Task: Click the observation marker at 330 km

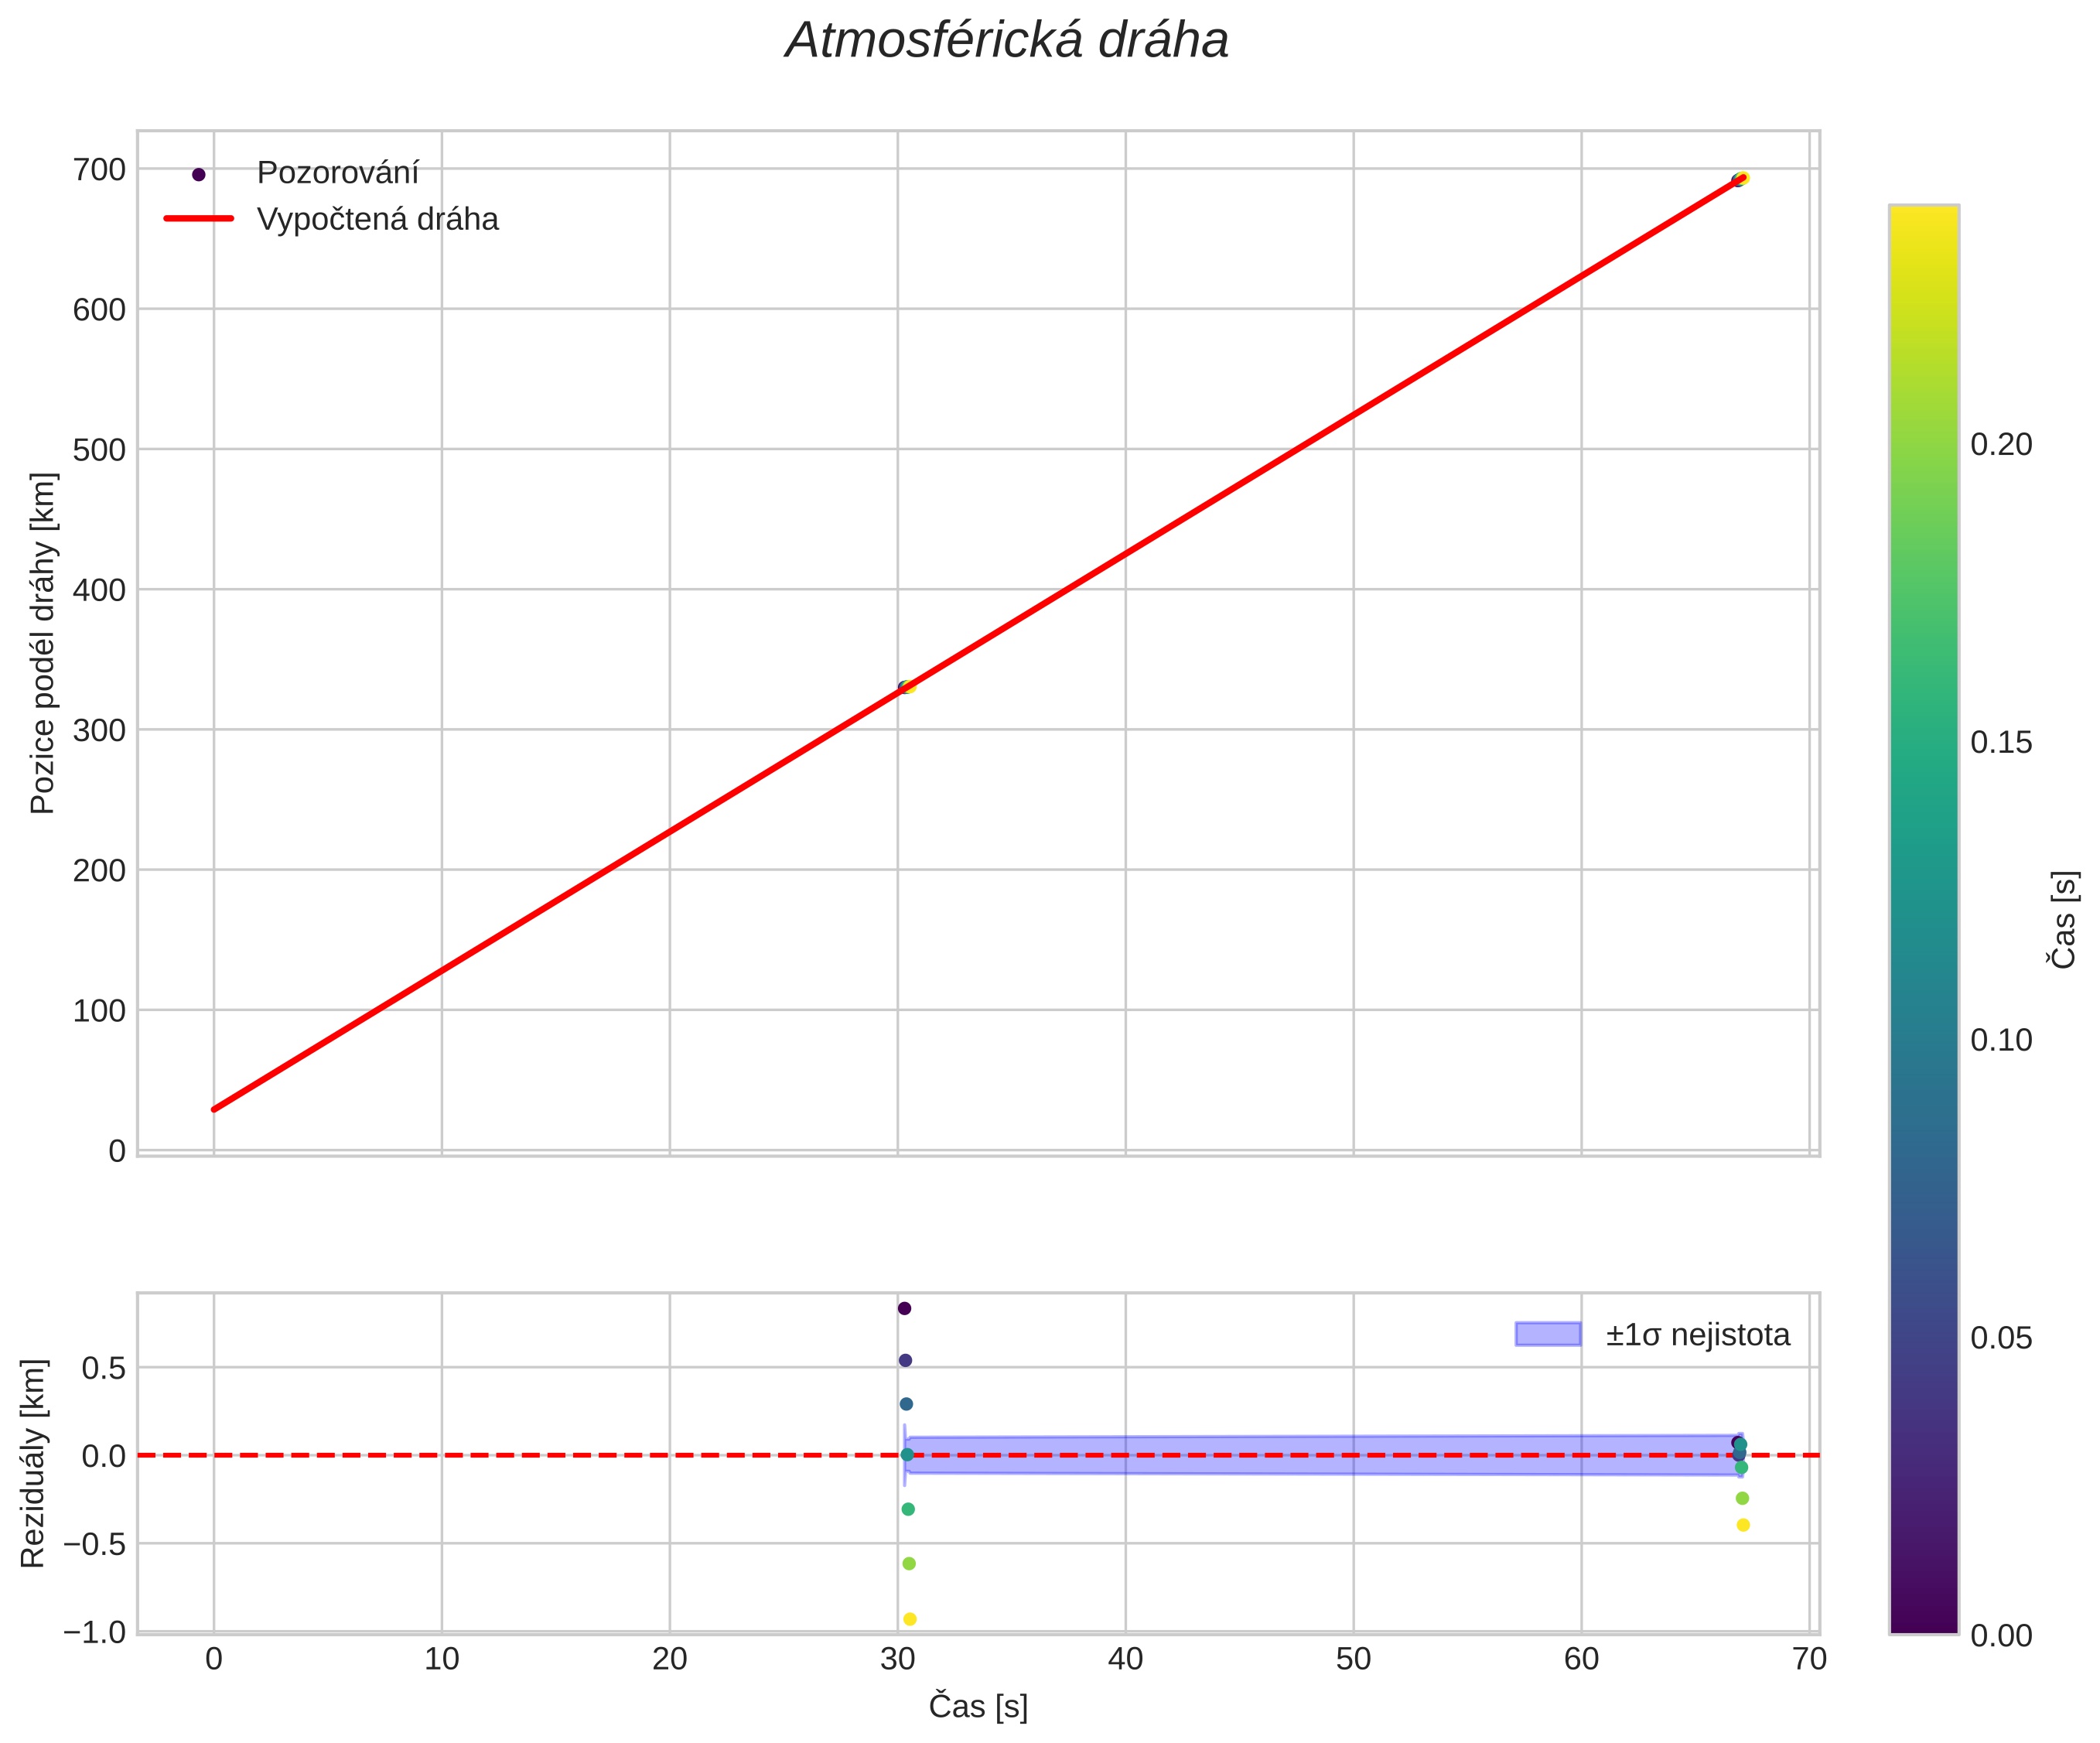Action: pos(906,687)
